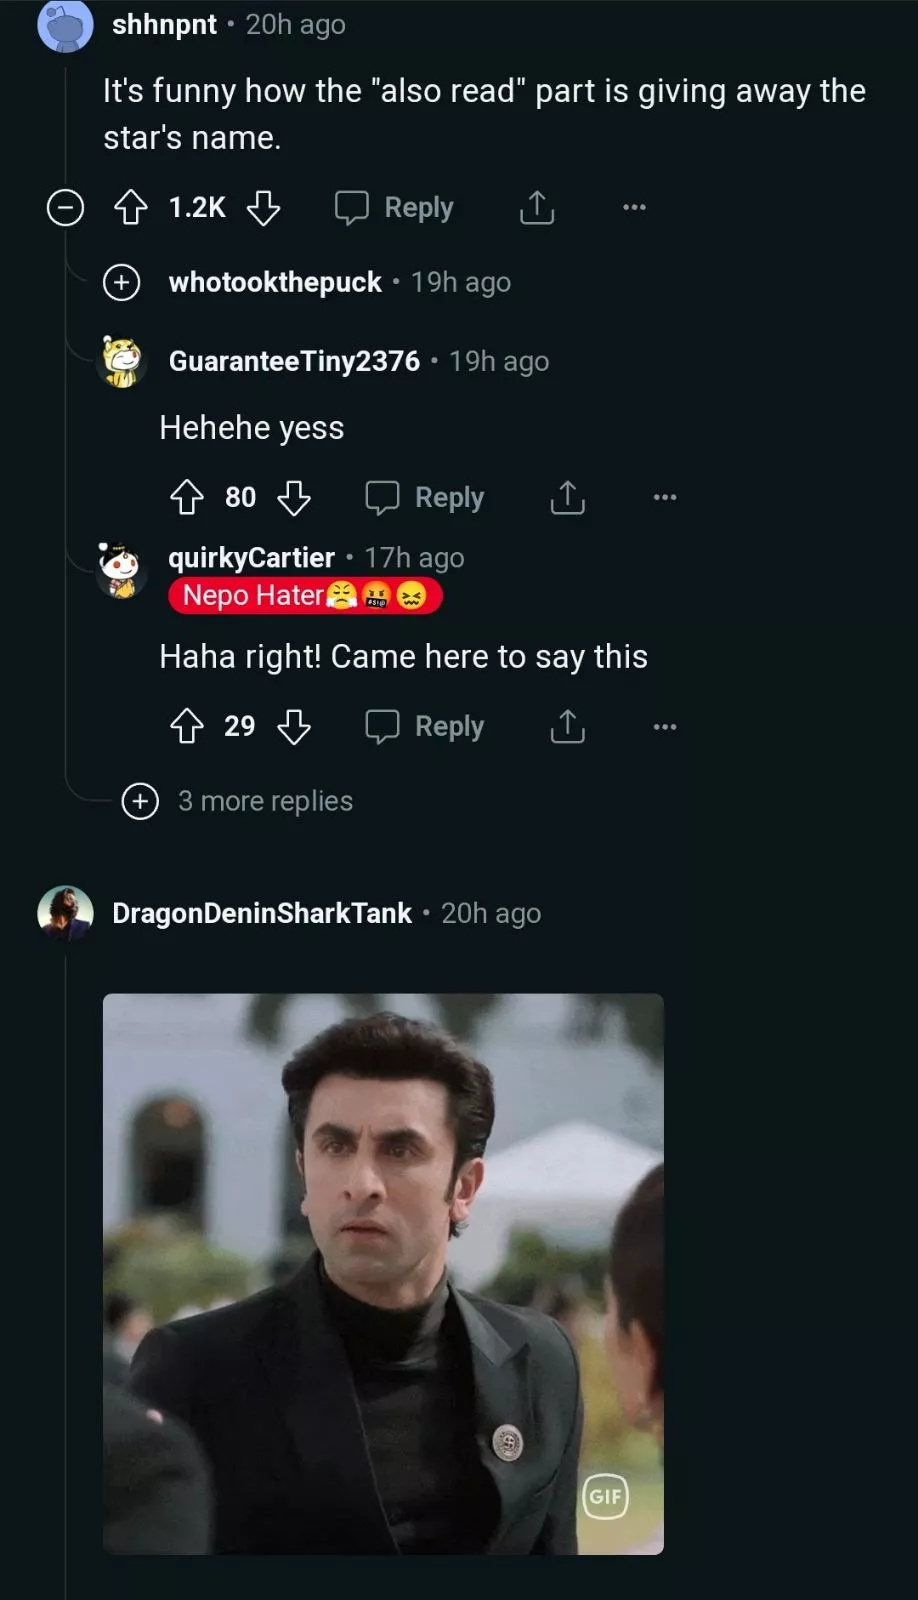
Task: Open the GIF posted by DragonDeninSharkTank
Action: 383,1273
